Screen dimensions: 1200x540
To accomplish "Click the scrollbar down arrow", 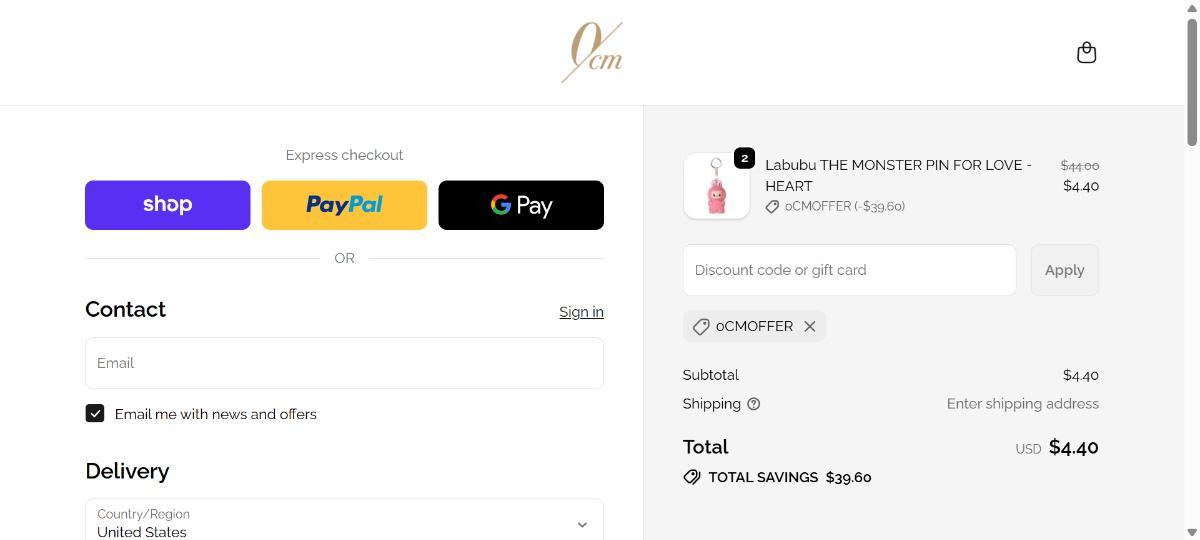I will coord(1191,532).
